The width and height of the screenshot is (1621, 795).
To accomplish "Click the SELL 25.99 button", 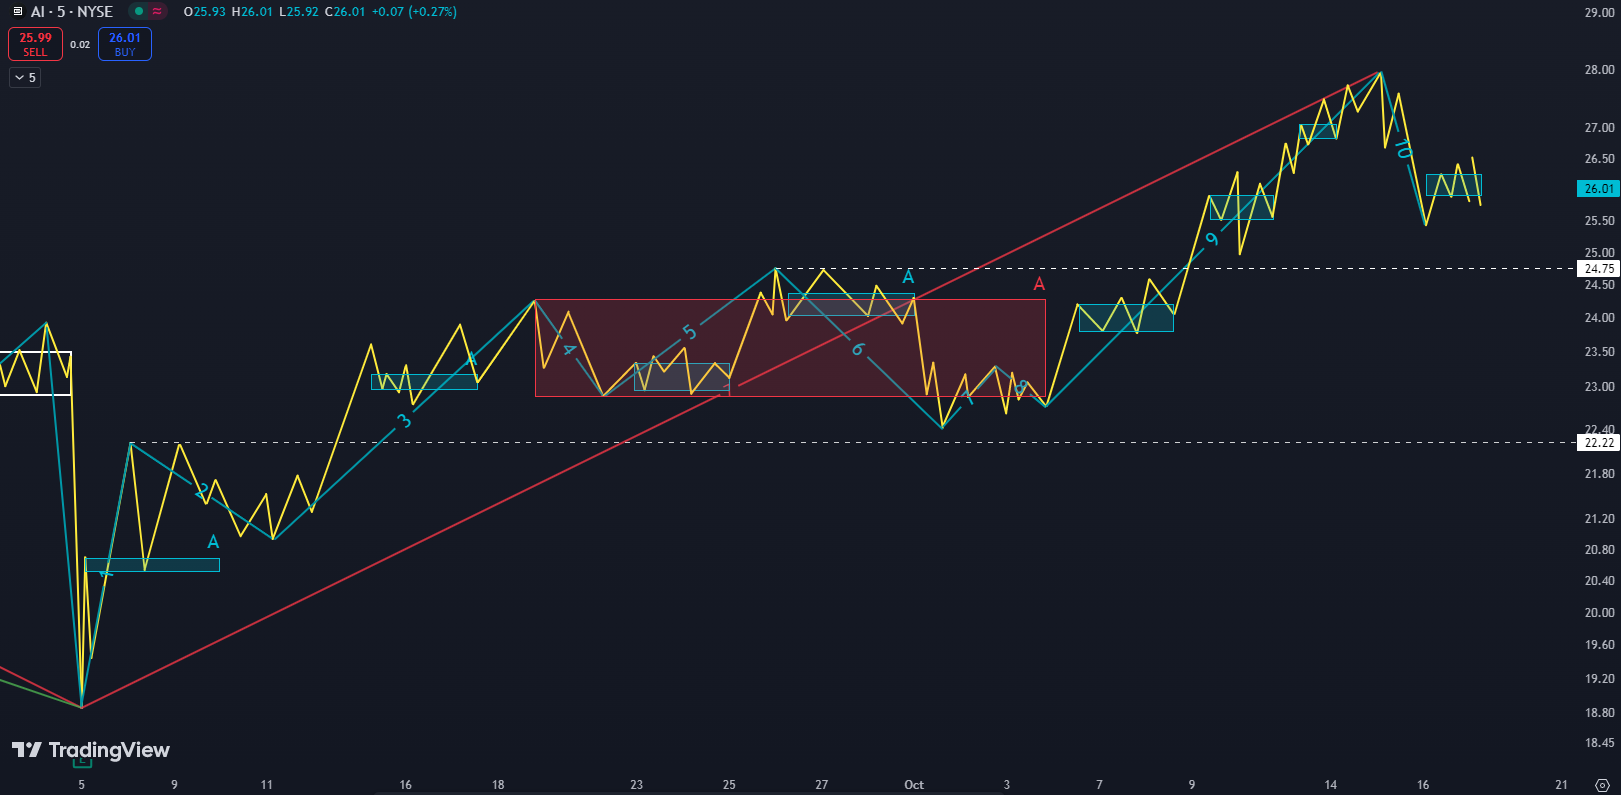I will [35, 44].
